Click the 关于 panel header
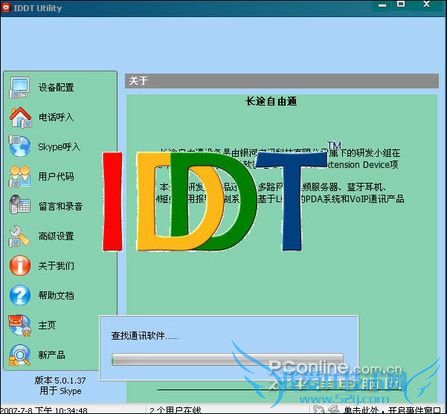 pyautogui.click(x=282, y=81)
